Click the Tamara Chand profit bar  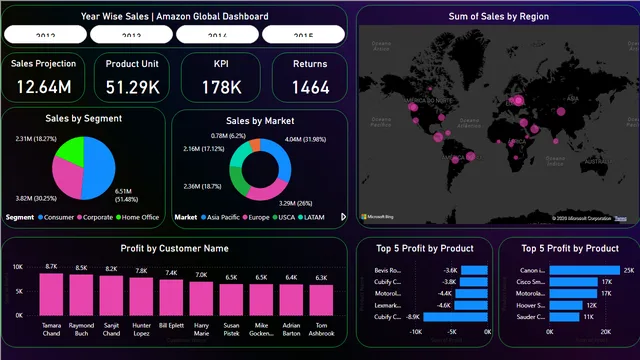point(51,294)
